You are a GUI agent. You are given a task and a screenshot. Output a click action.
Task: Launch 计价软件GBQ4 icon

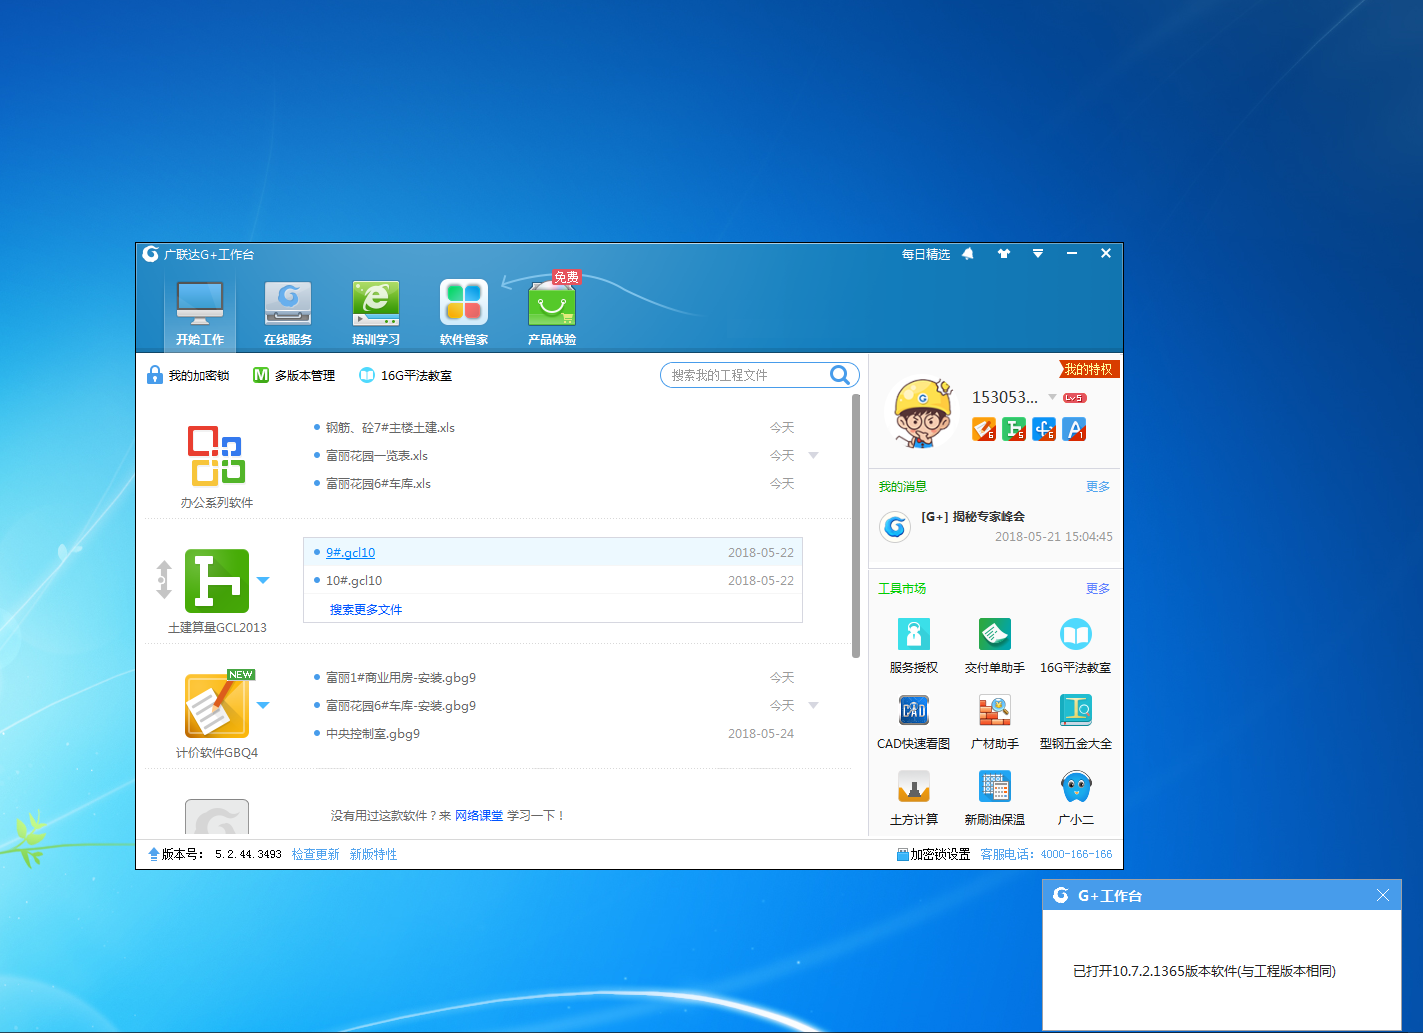(217, 706)
